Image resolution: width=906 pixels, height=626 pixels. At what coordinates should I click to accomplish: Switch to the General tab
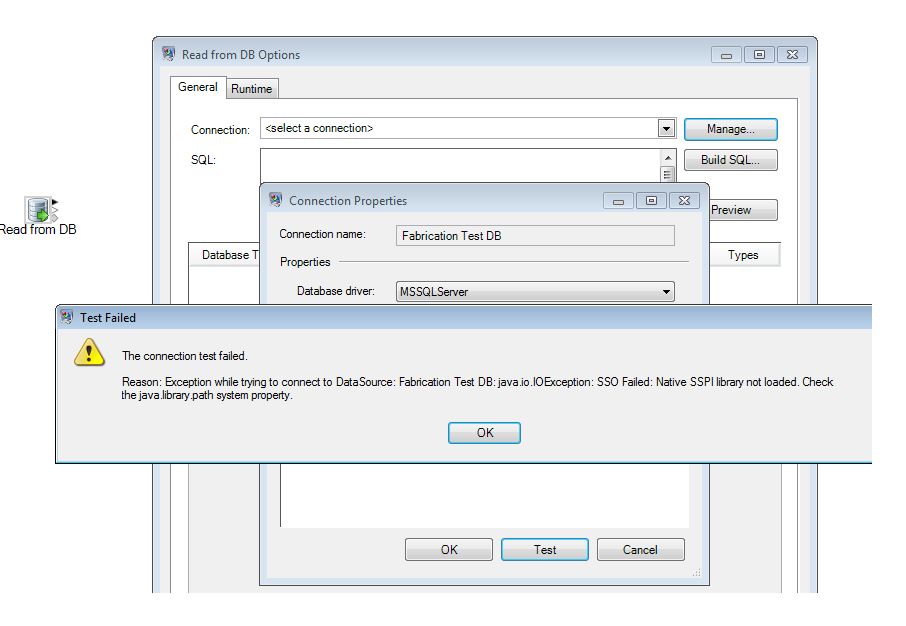[197, 87]
